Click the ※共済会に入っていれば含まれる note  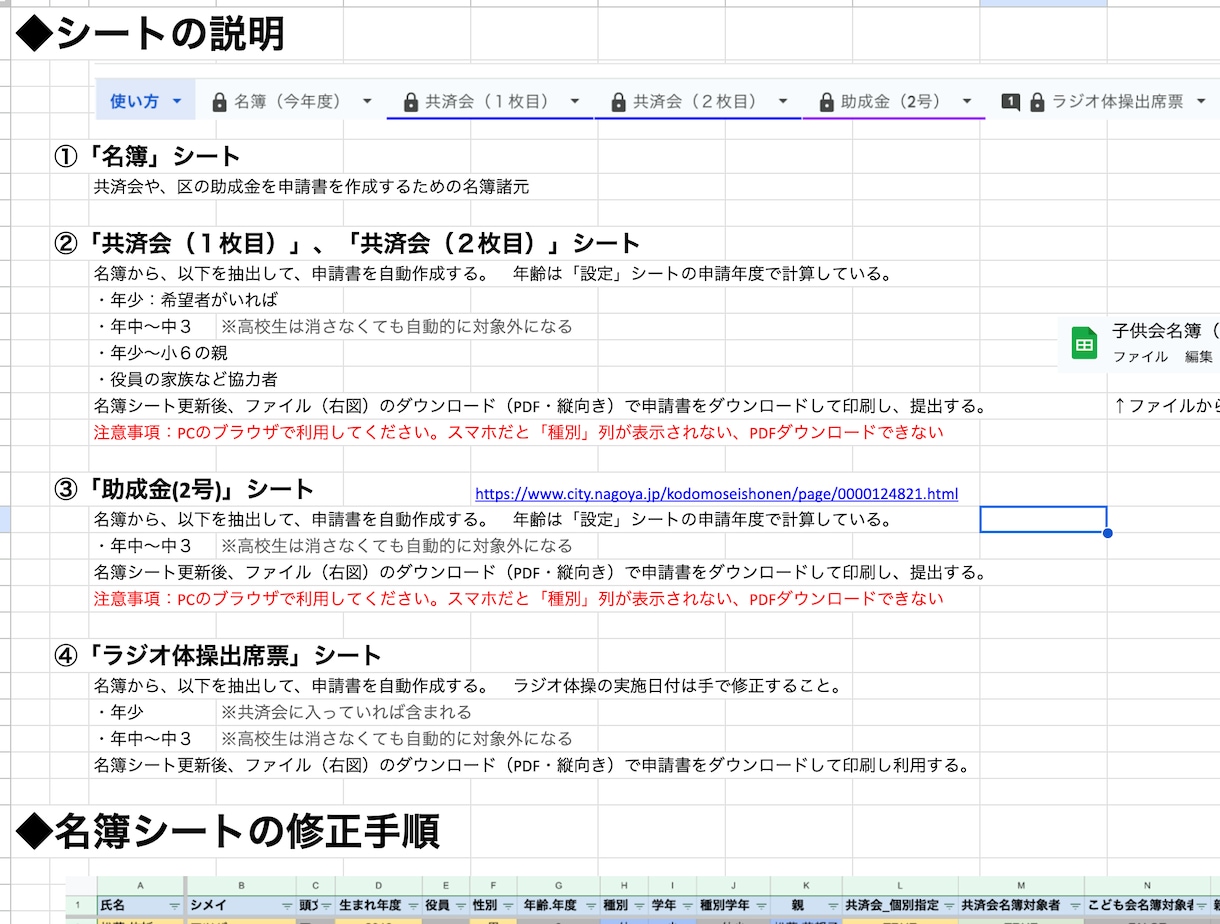(346, 712)
